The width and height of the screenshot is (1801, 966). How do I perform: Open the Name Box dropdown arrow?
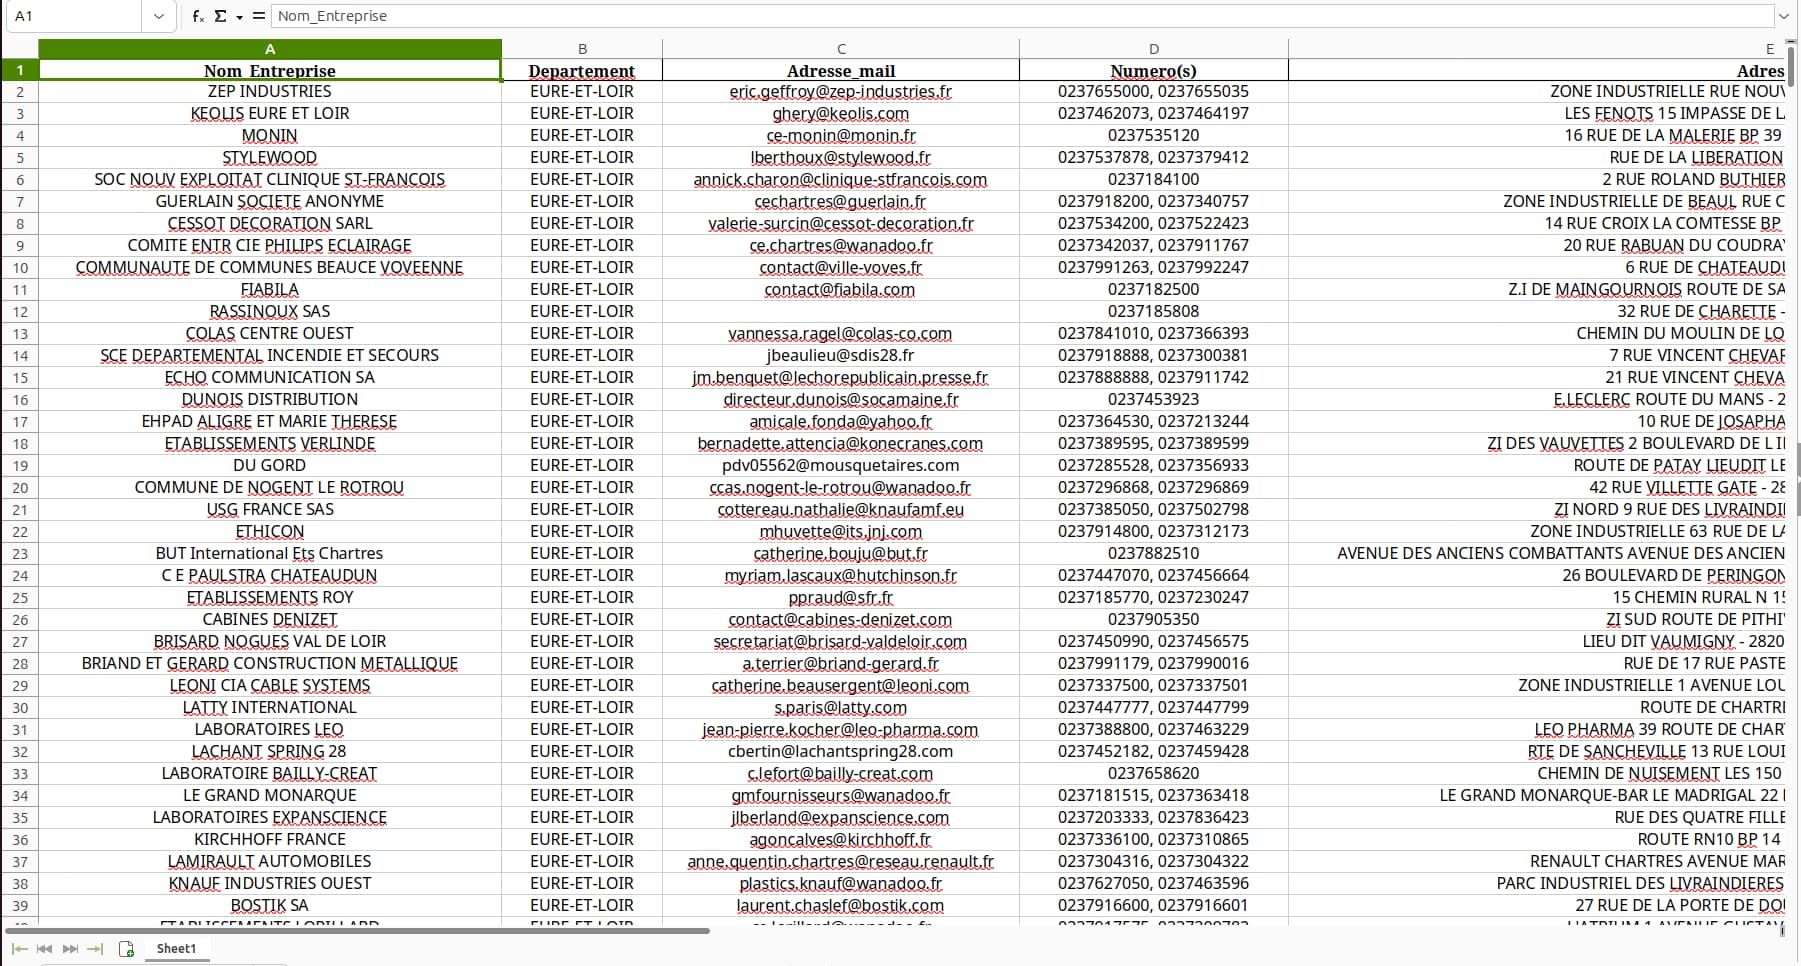(159, 16)
